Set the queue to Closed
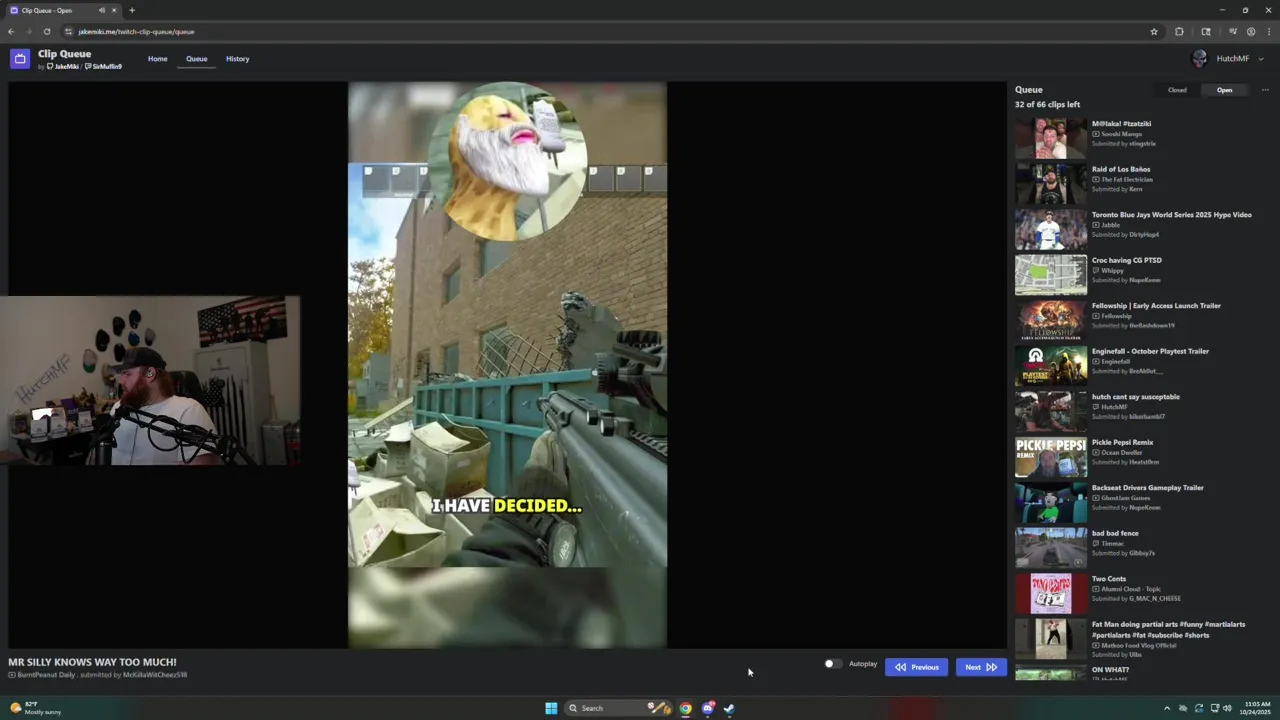This screenshot has width=1280, height=720. tap(1177, 90)
